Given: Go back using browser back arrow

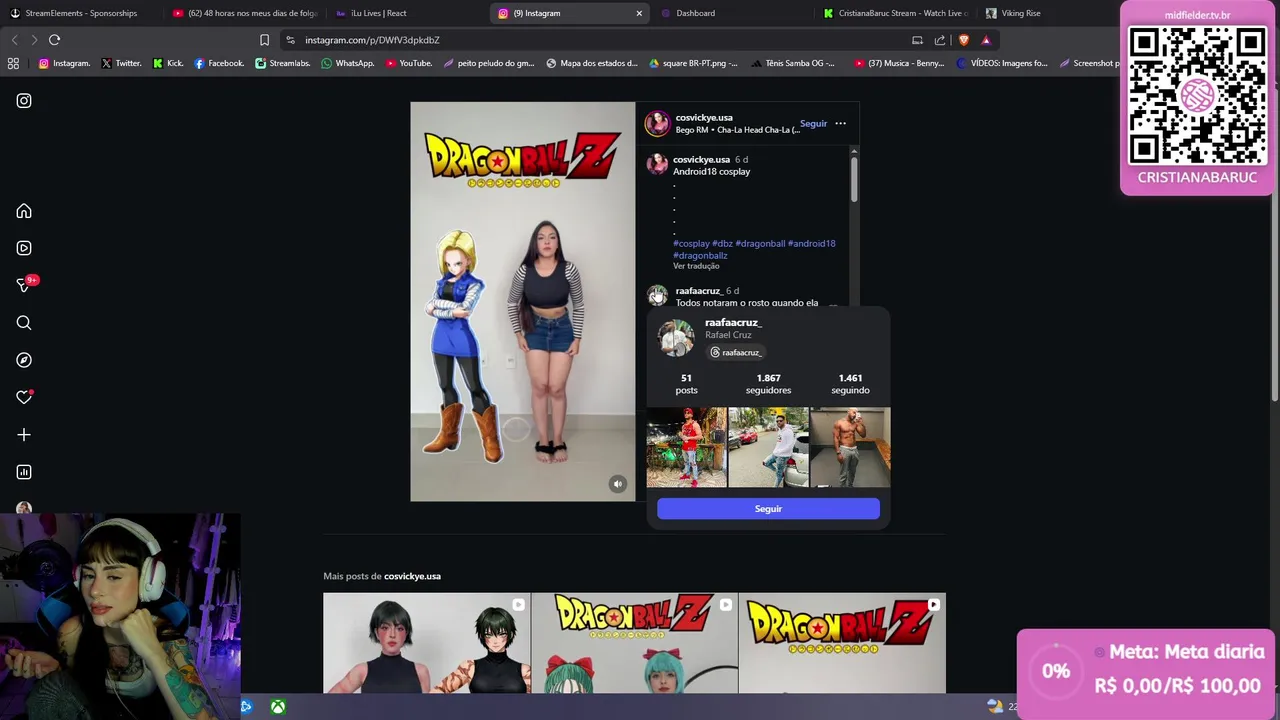Looking at the screenshot, I should tap(14, 40).
